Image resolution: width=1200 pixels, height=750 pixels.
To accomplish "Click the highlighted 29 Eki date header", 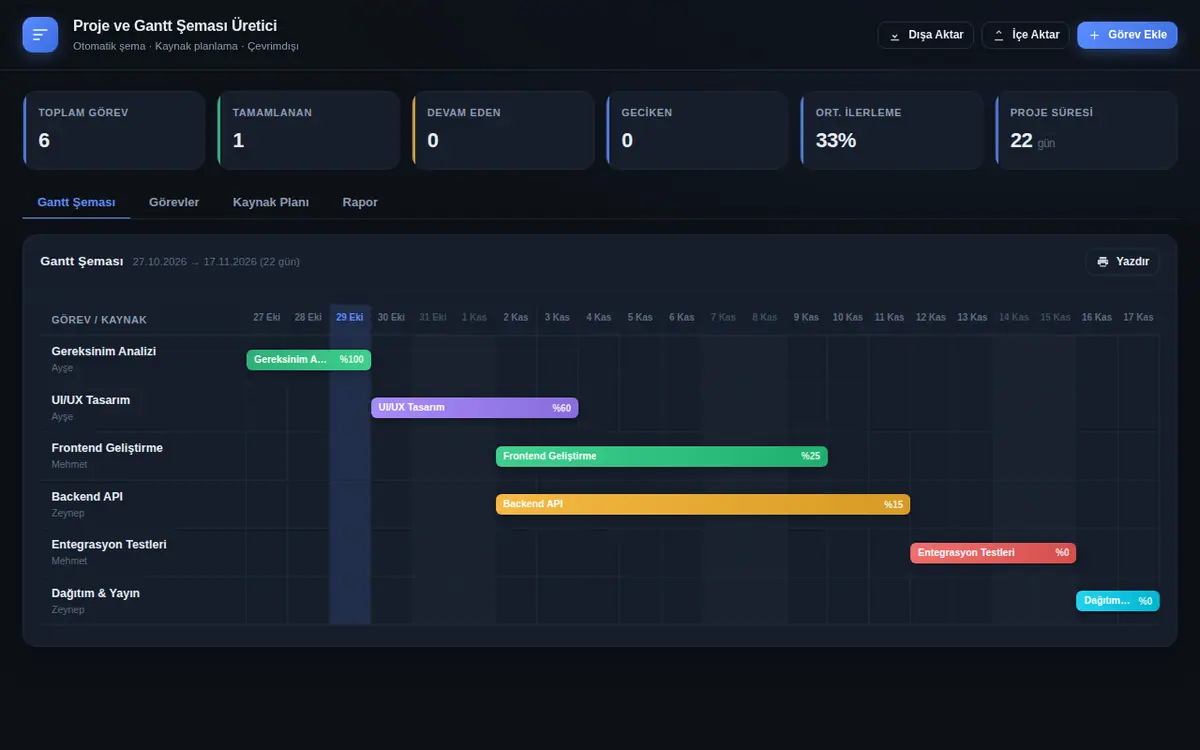I will [x=350, y=317].
